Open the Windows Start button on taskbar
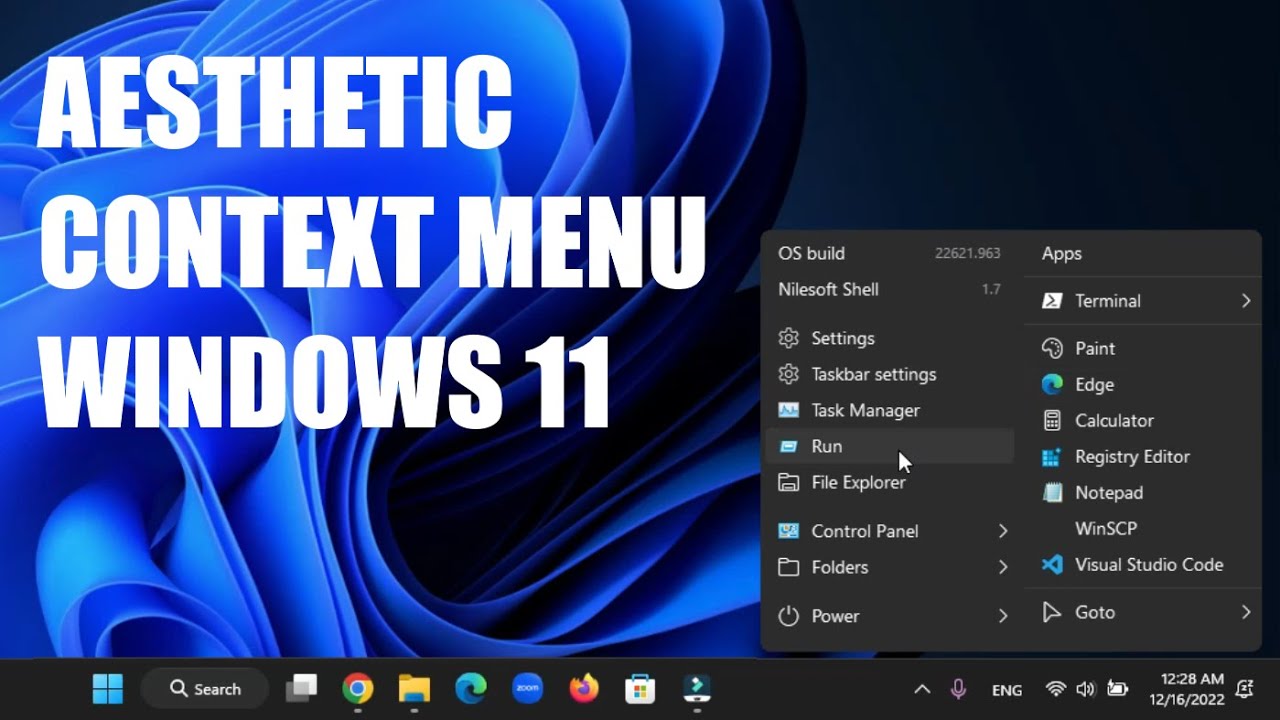Viewport: 1280px width, 720px height. [108, 688]
